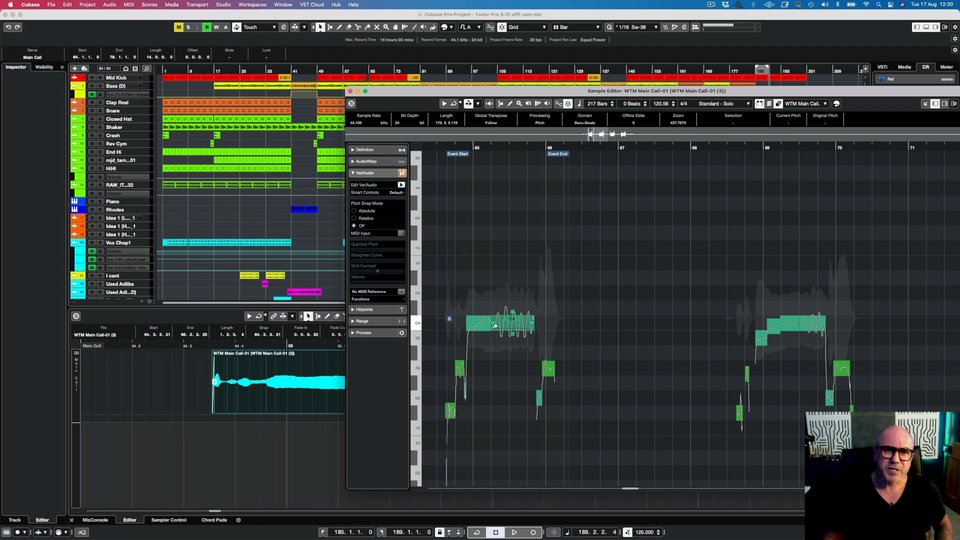This screenshot has width=960, height=540.
Task: Select the Erase tool in main toolbar
Action: click(x=348, y=27)
